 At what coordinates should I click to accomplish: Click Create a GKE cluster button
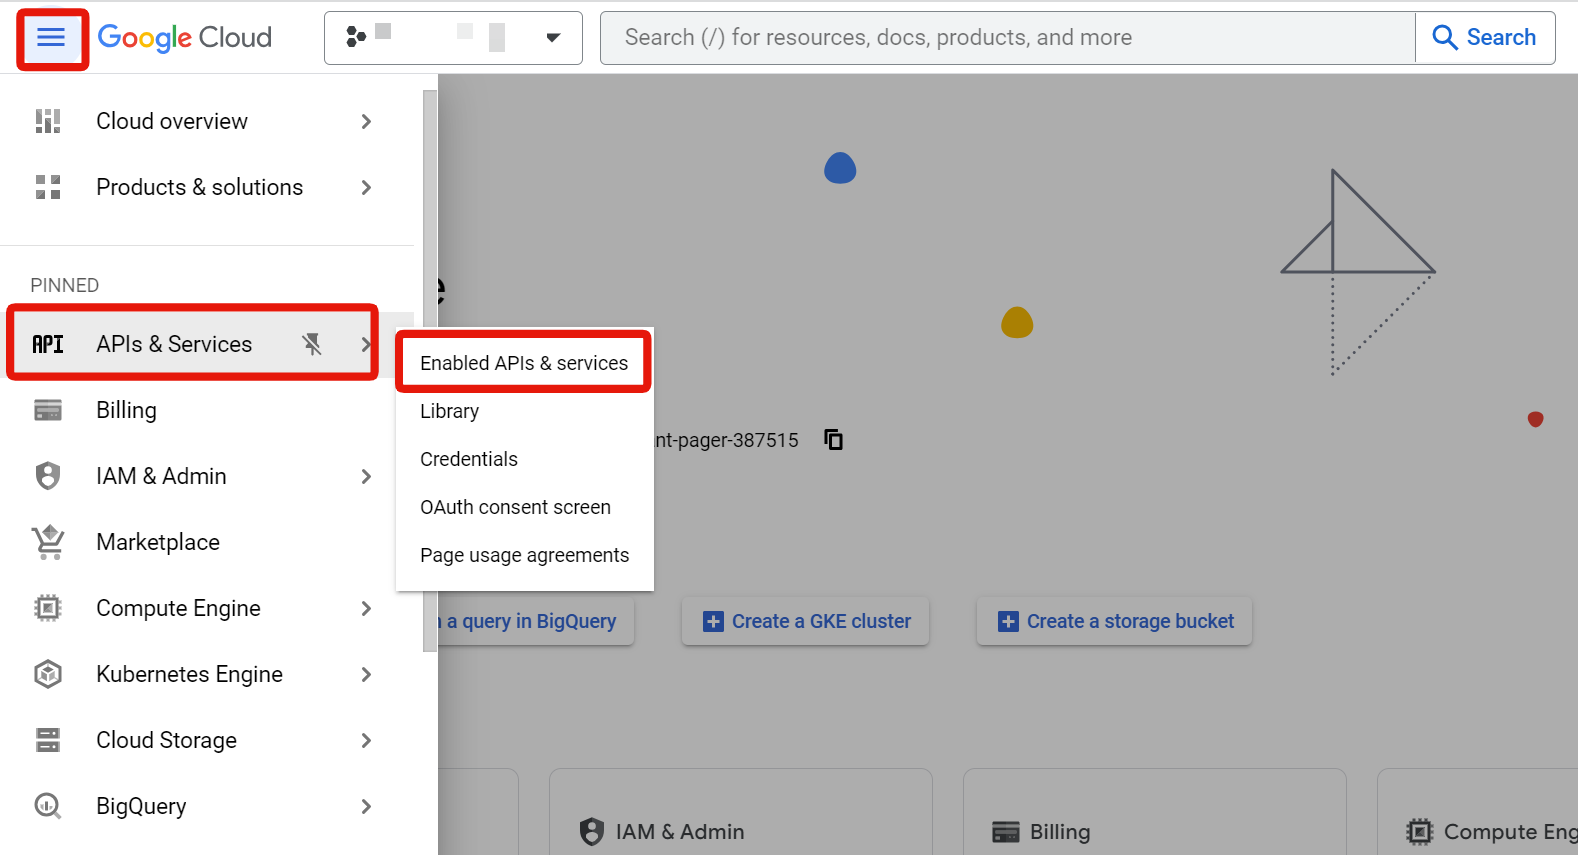coord(806,621)
